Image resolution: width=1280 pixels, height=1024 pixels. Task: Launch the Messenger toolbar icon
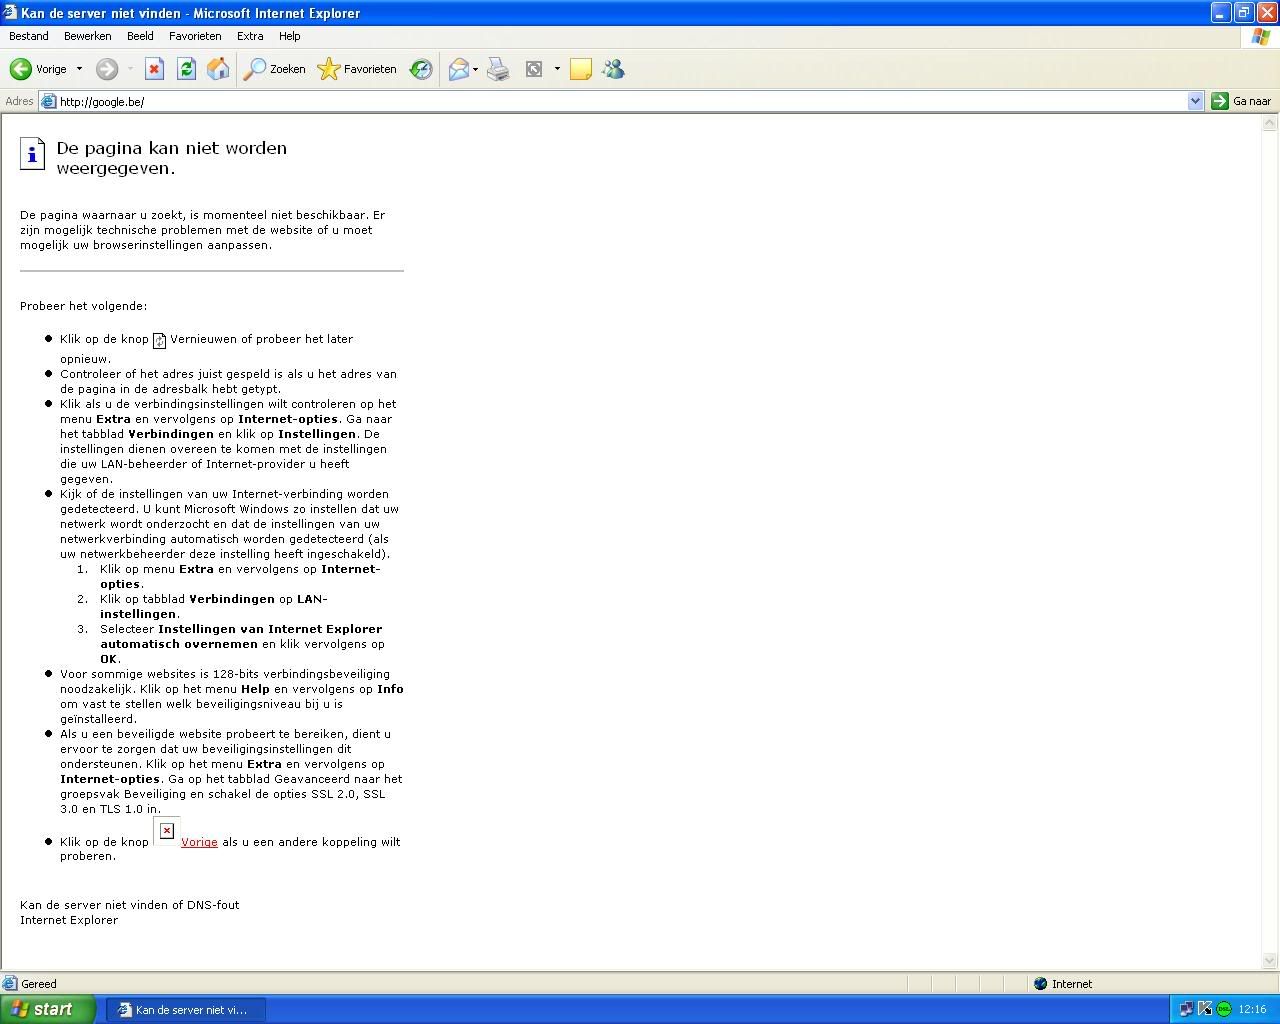point(613,69)
